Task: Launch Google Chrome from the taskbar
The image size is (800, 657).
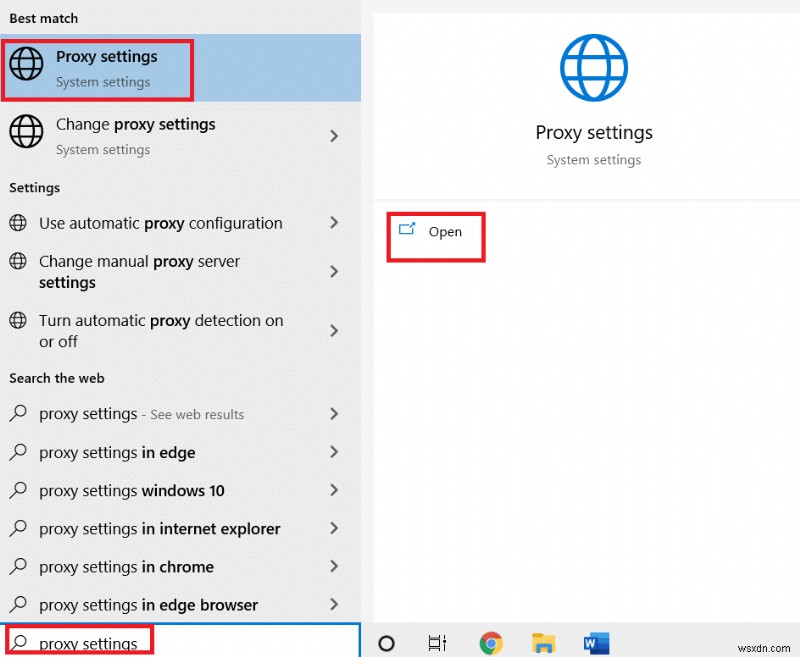Action: pyautogui.click(x=491, y=643)
